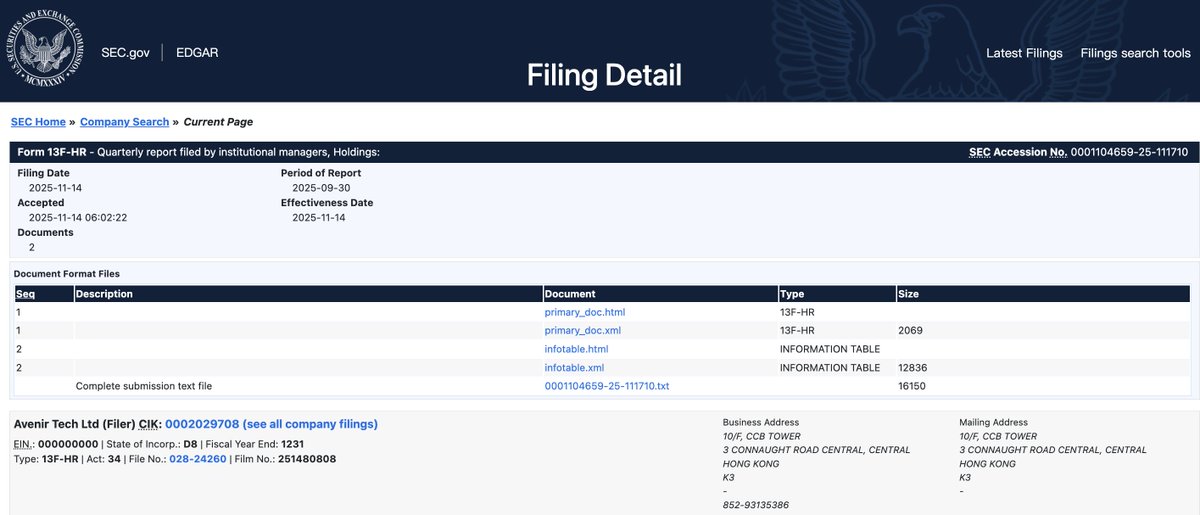Select the Documents count label
Viewport: 1200px width, 515px height.
point(45,232)
